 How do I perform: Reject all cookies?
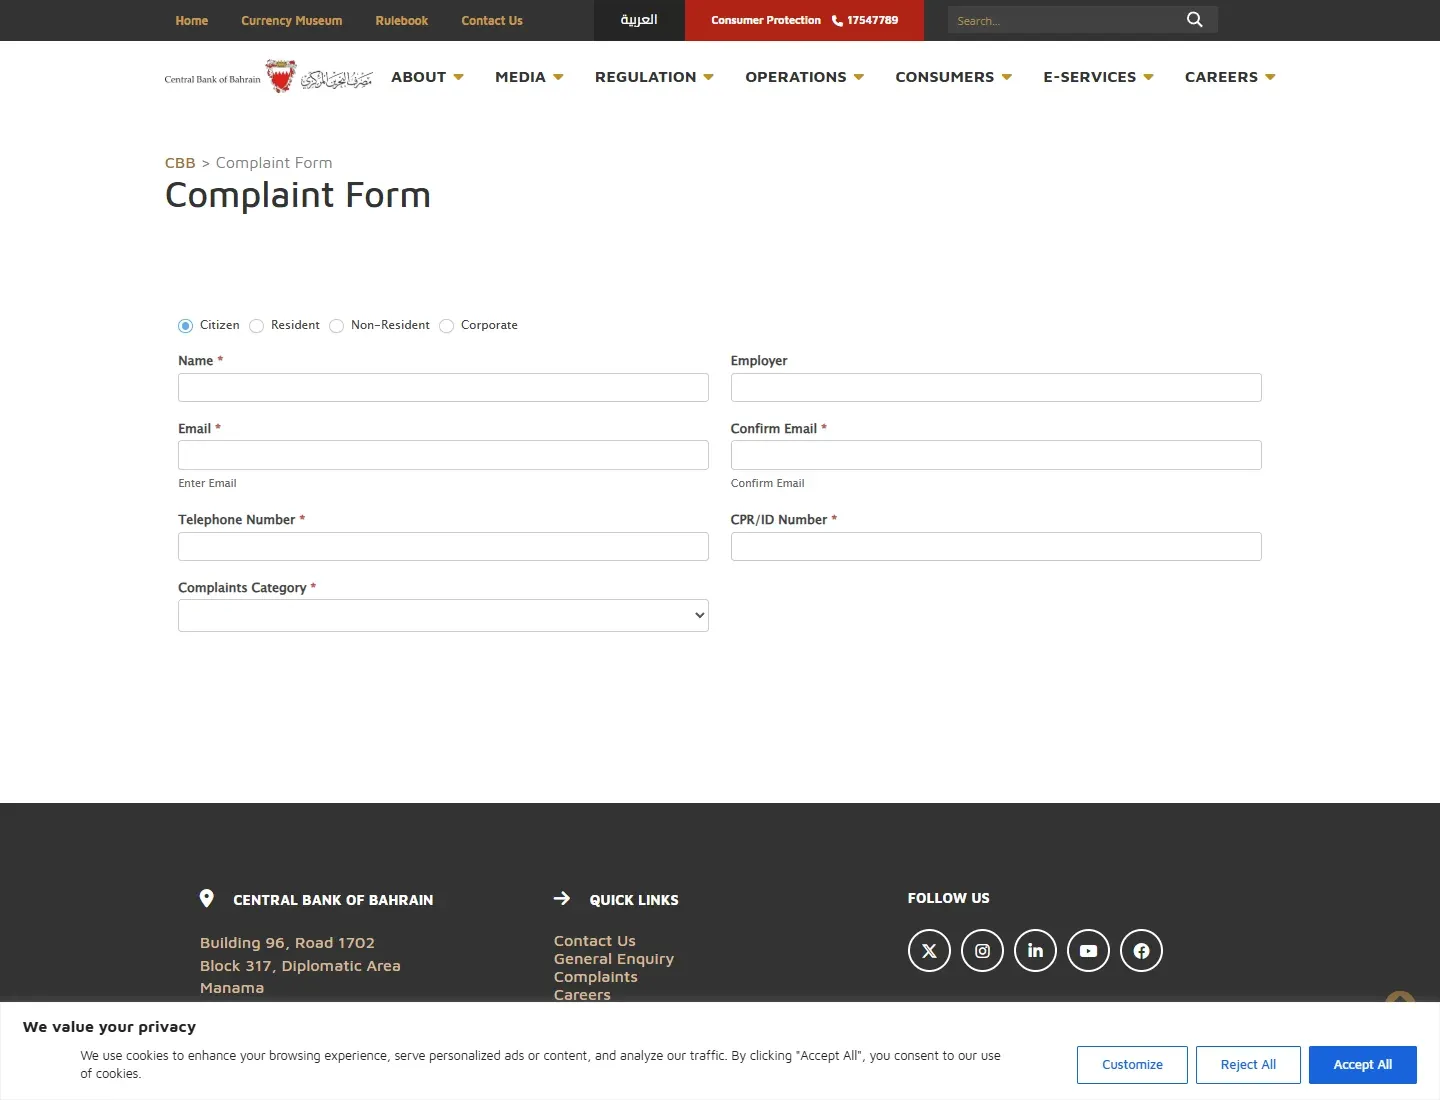coord(1248,1065)
